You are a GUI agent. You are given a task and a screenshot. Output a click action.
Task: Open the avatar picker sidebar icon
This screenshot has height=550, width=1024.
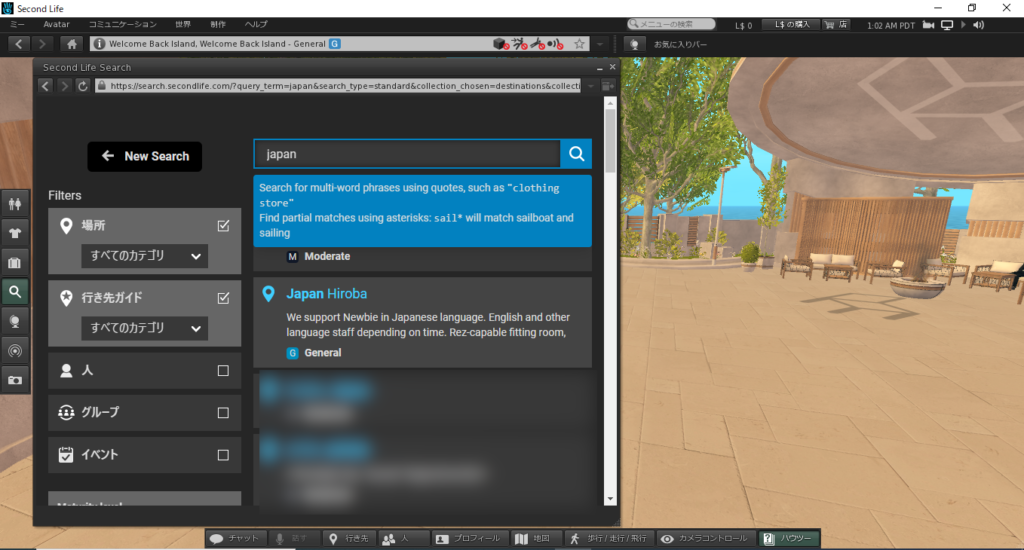(14, 204)
